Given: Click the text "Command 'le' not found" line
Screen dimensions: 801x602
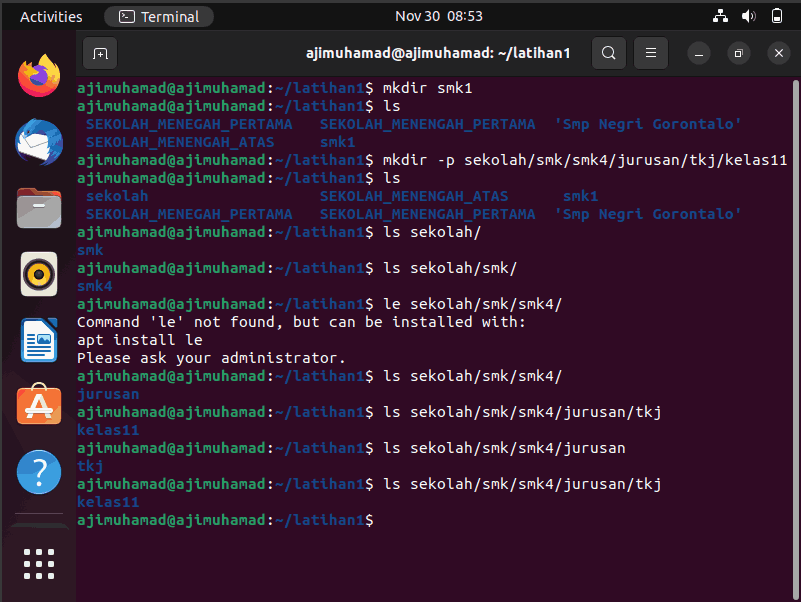Looking at the screenshot, I should point(301,322).
